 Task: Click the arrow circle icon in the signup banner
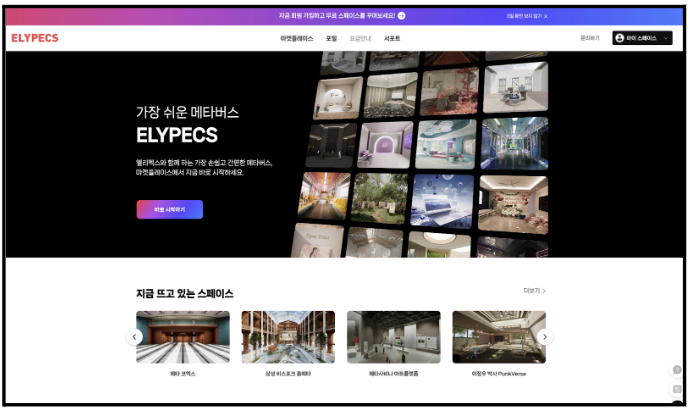tap(401, 15)
